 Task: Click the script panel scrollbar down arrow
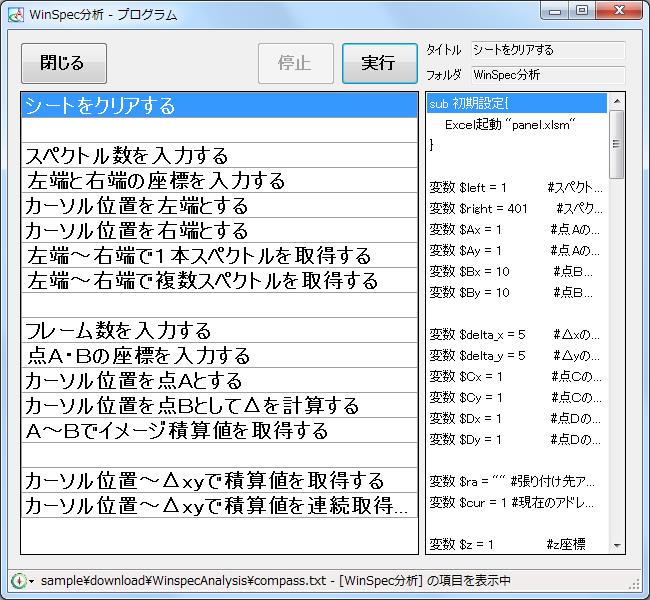(617, 545)
